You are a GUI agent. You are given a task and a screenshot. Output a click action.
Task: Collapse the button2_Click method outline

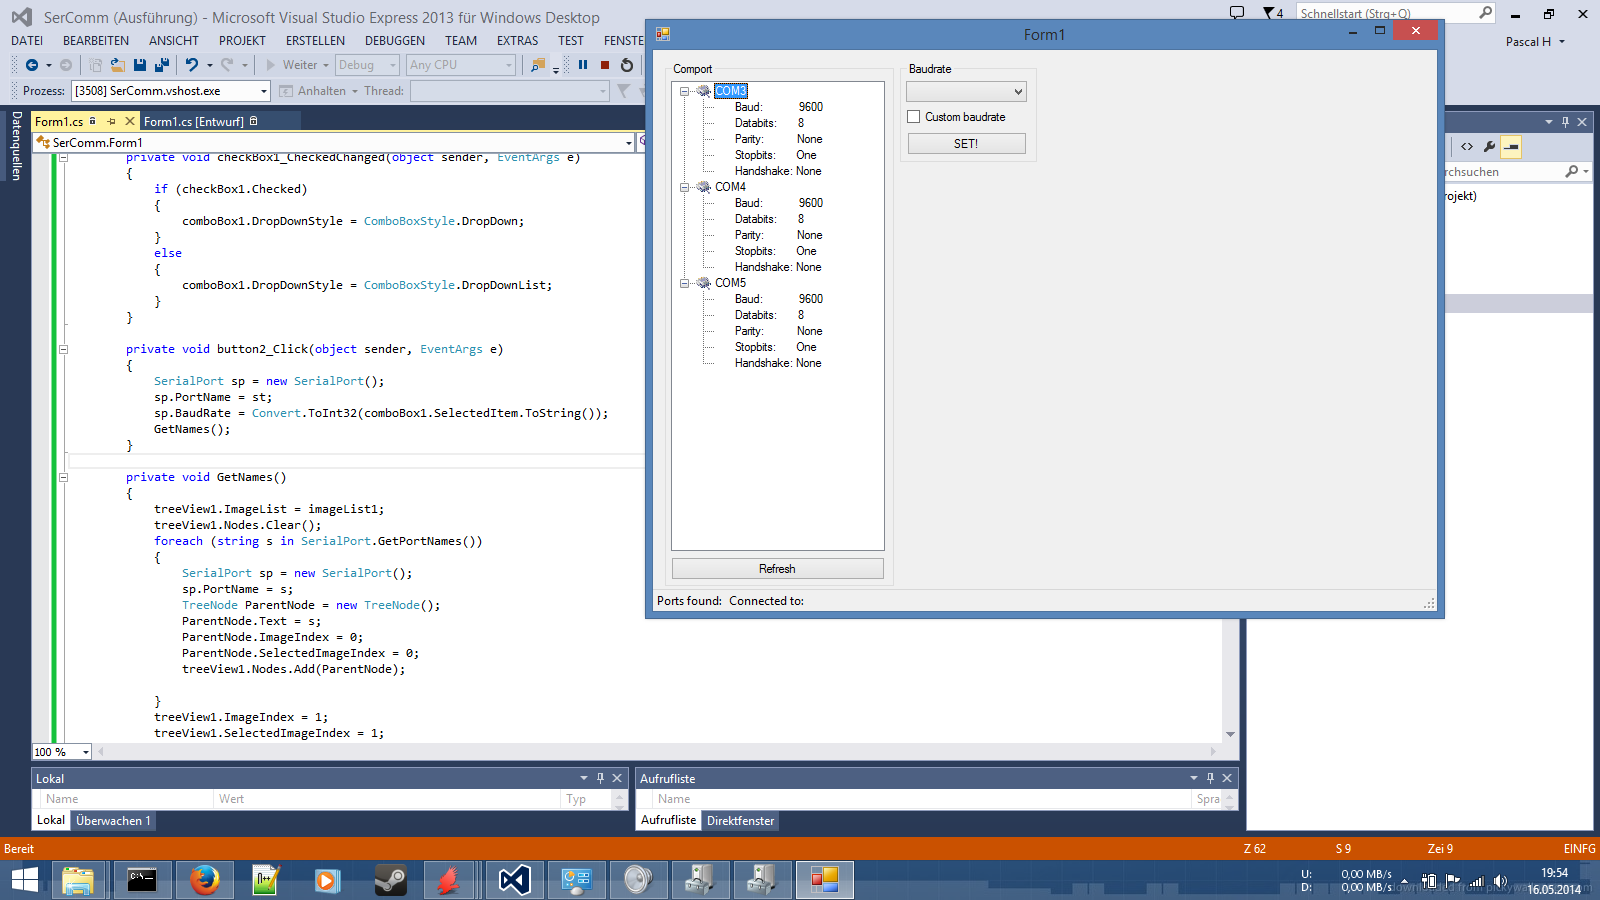pos(63,349)
